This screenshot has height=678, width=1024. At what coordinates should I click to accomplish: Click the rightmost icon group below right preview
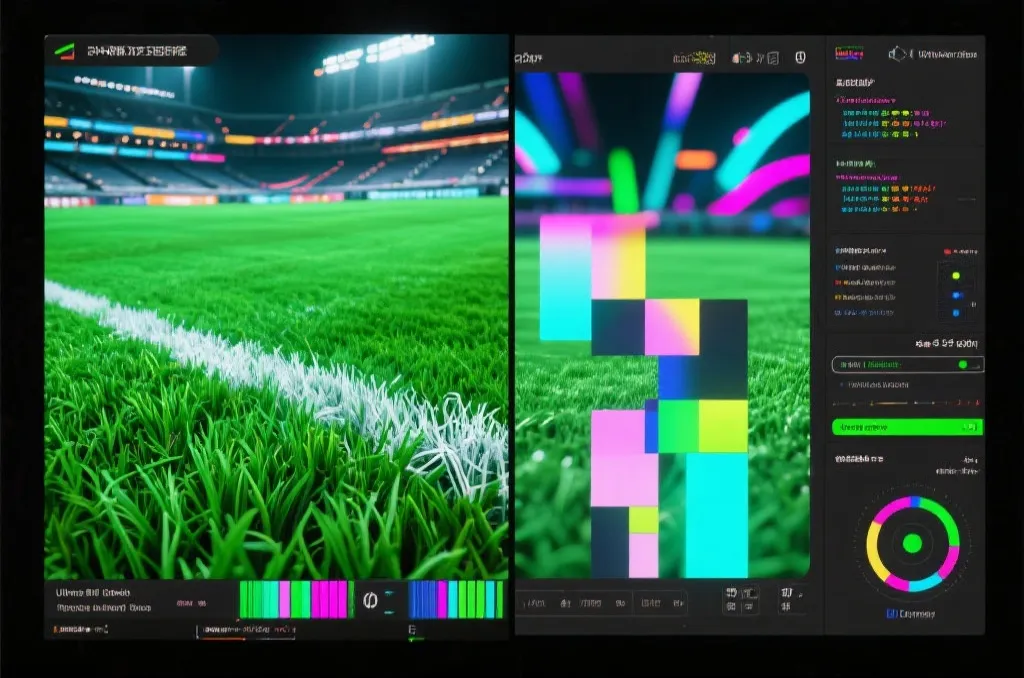pos(791,599)
